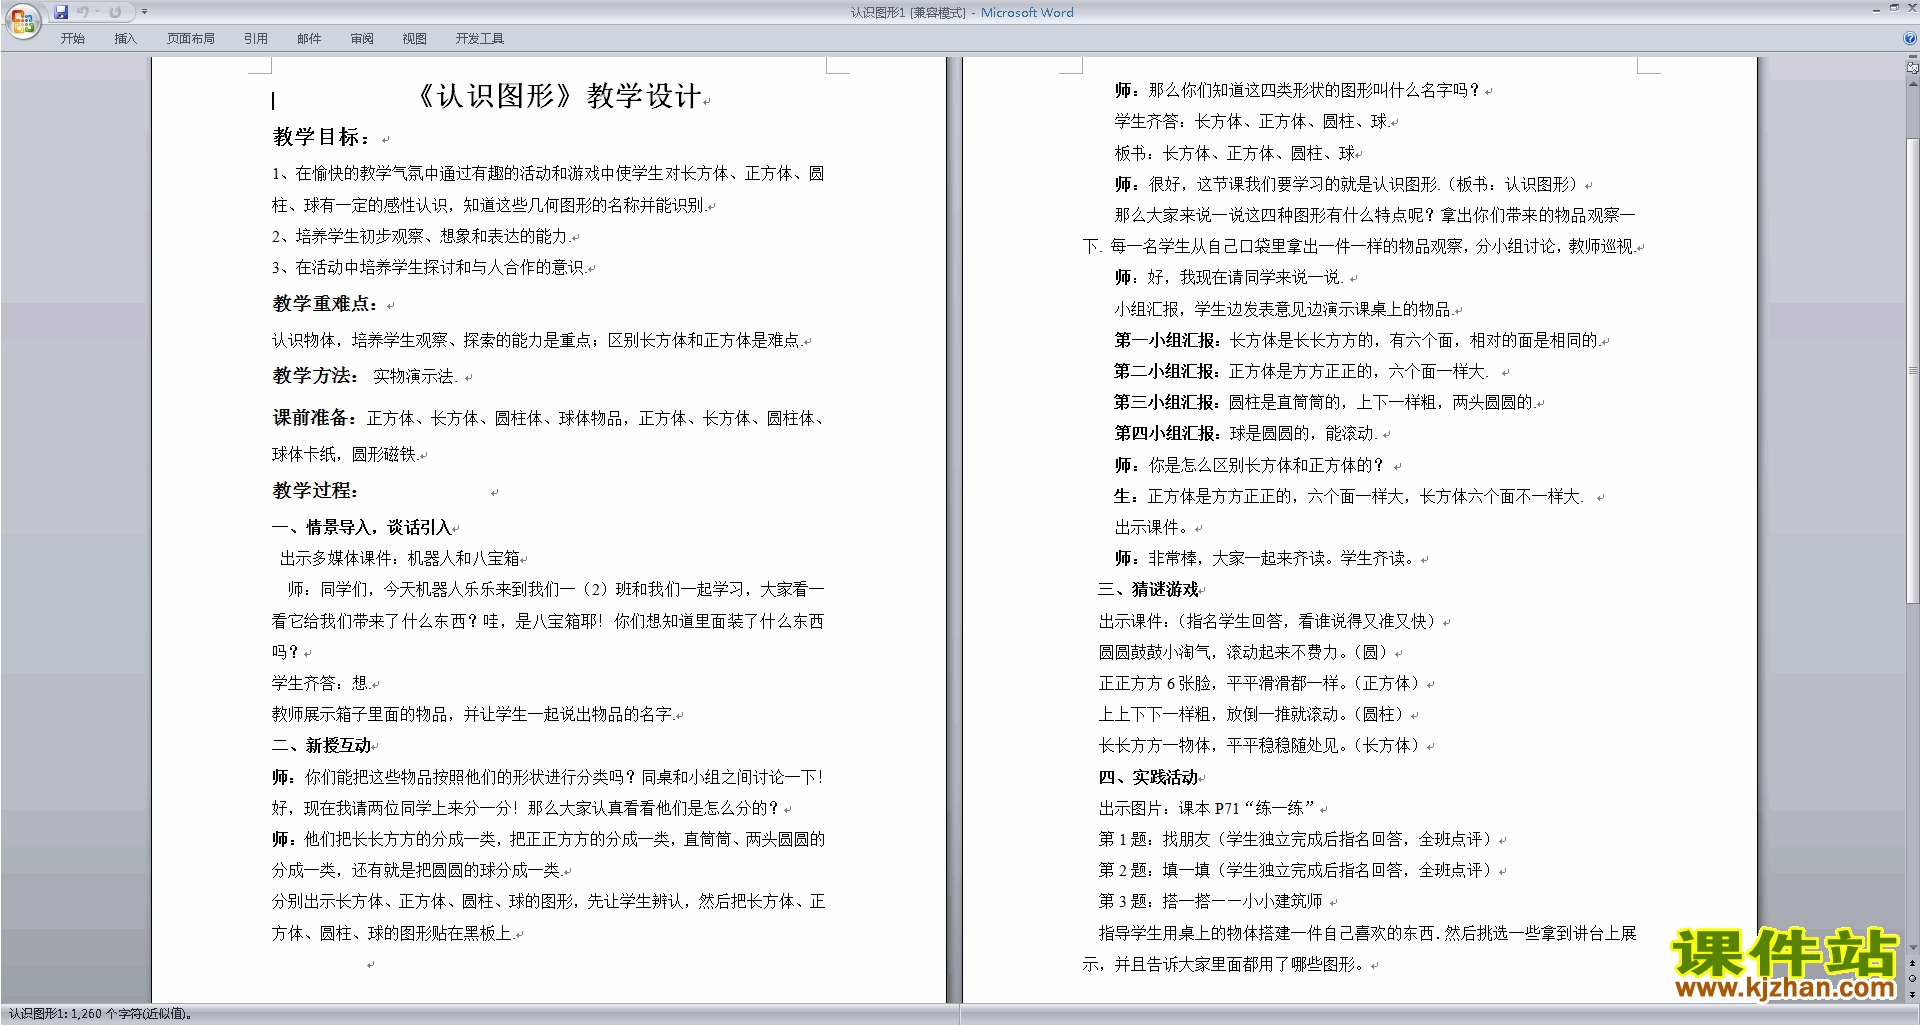Viewport: 1920px width, 1025px height.
Task: Click the Previous Page double-arrow button
Action: click(x=1912, y=964)
